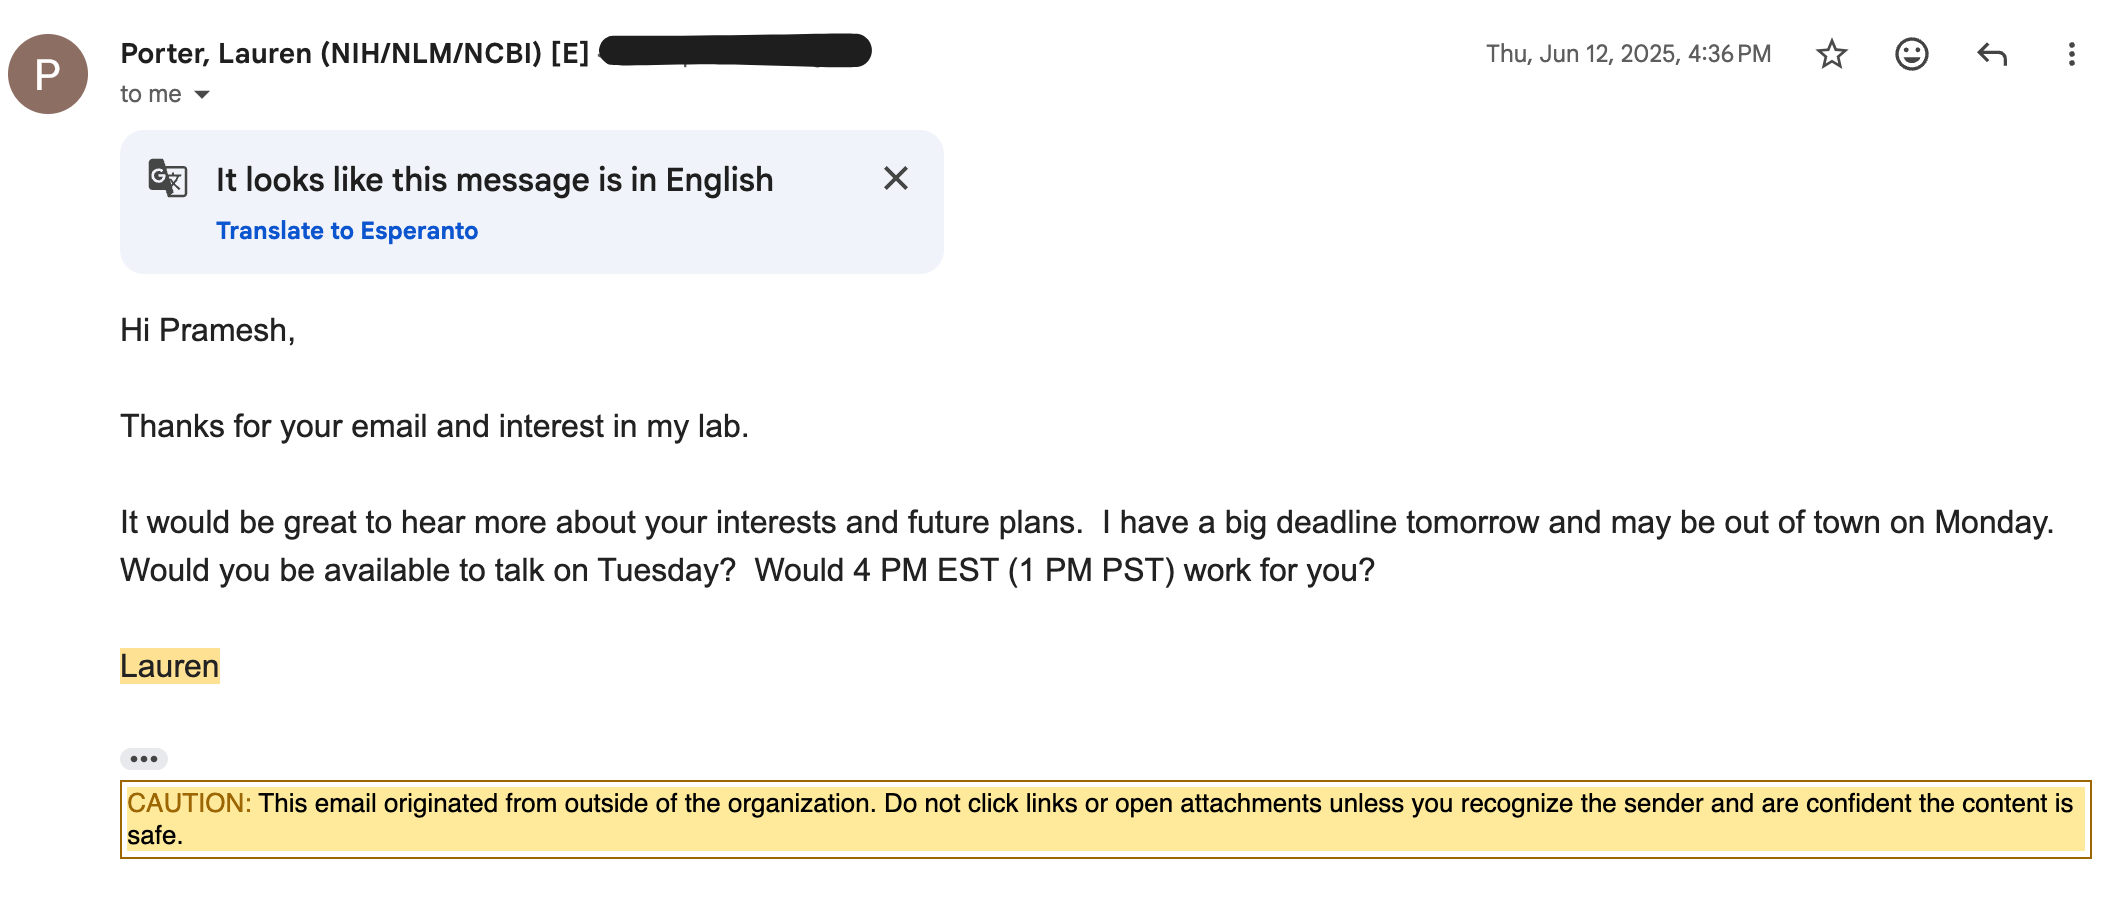Click the timestamp Thu, Jun 12, 2025
The image size is (2108, 906).
pyautogui.click(x=1627, y=54)
